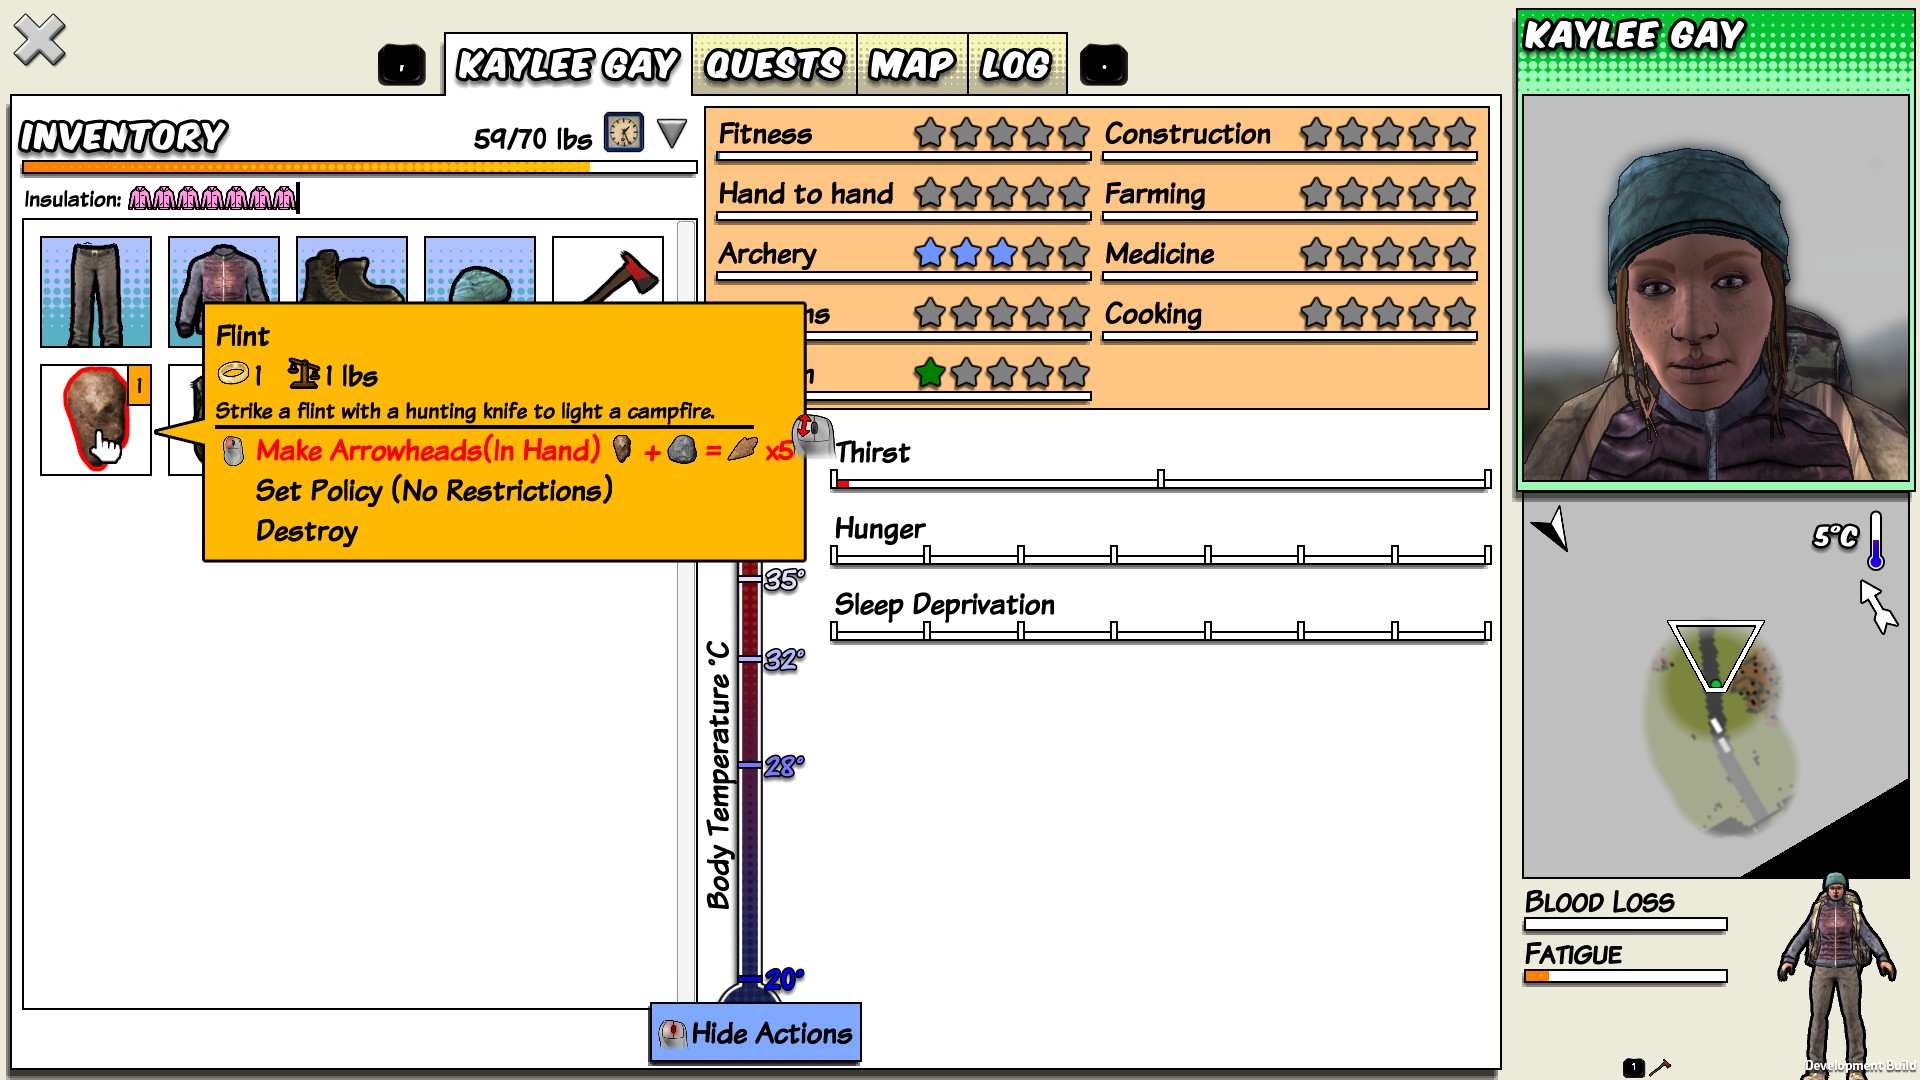Screen dimensions: 1920x1080
Task: Click the clock icon beside weight
Action: (x=624, y=133)
